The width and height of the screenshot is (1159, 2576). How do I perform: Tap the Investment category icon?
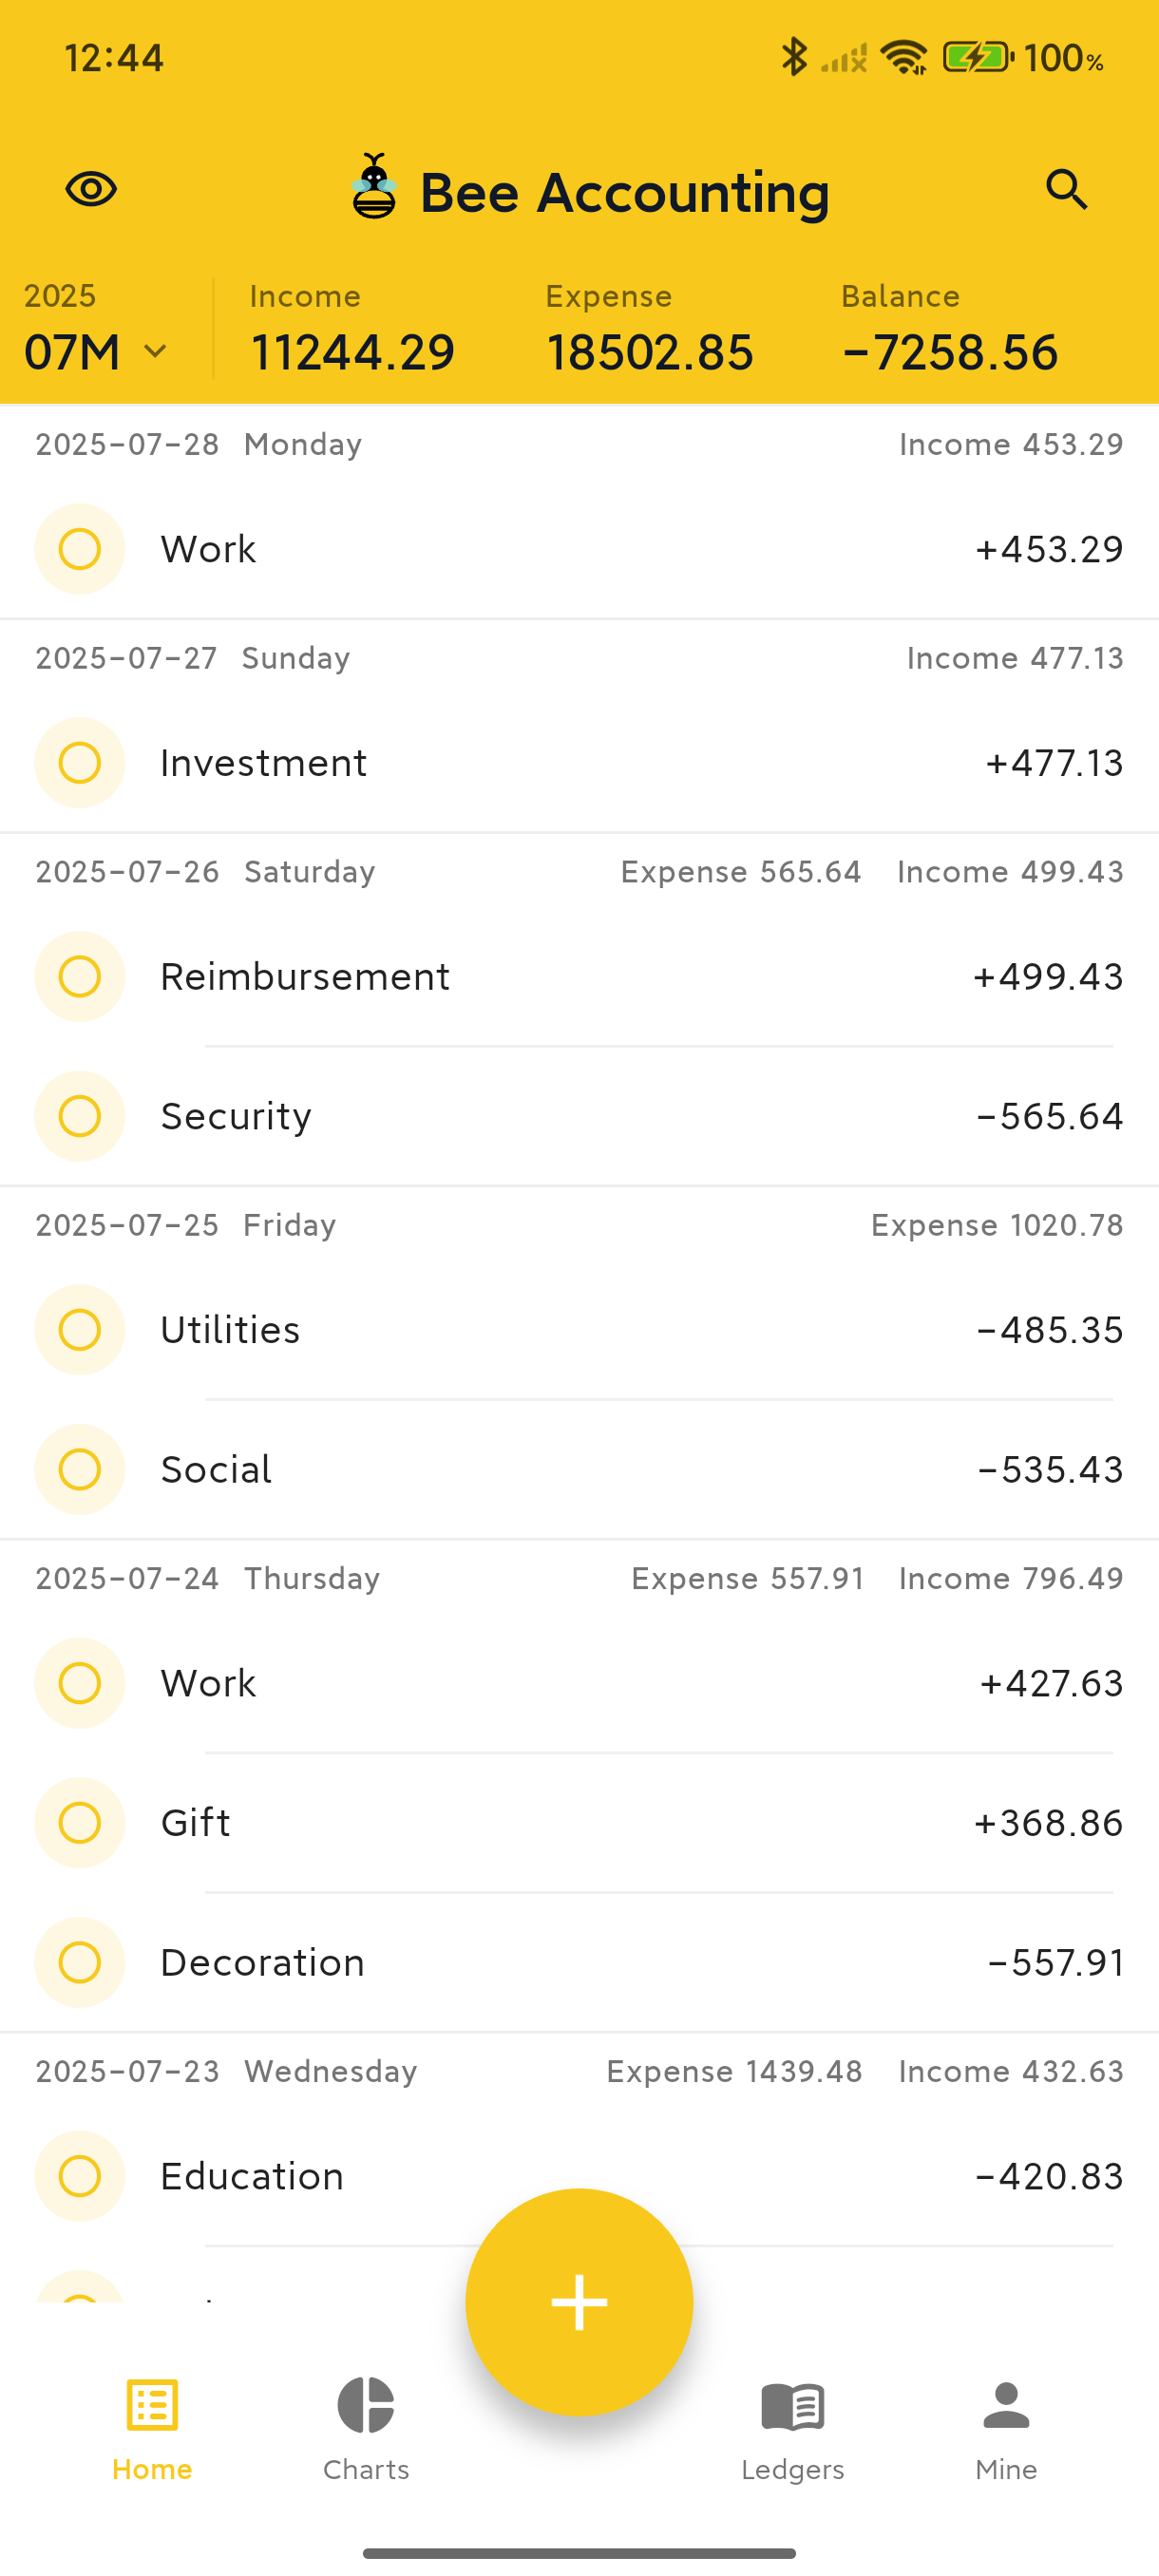coord(80,763)
